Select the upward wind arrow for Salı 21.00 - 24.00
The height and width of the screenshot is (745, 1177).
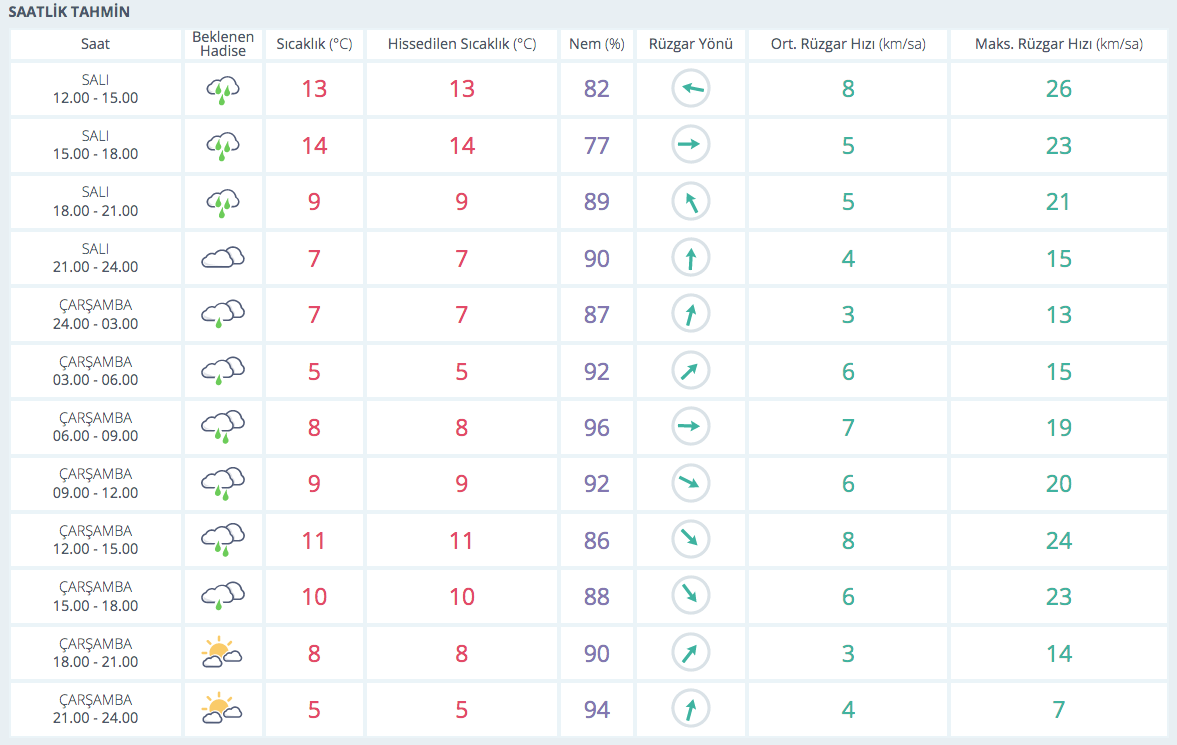[690, 259]
